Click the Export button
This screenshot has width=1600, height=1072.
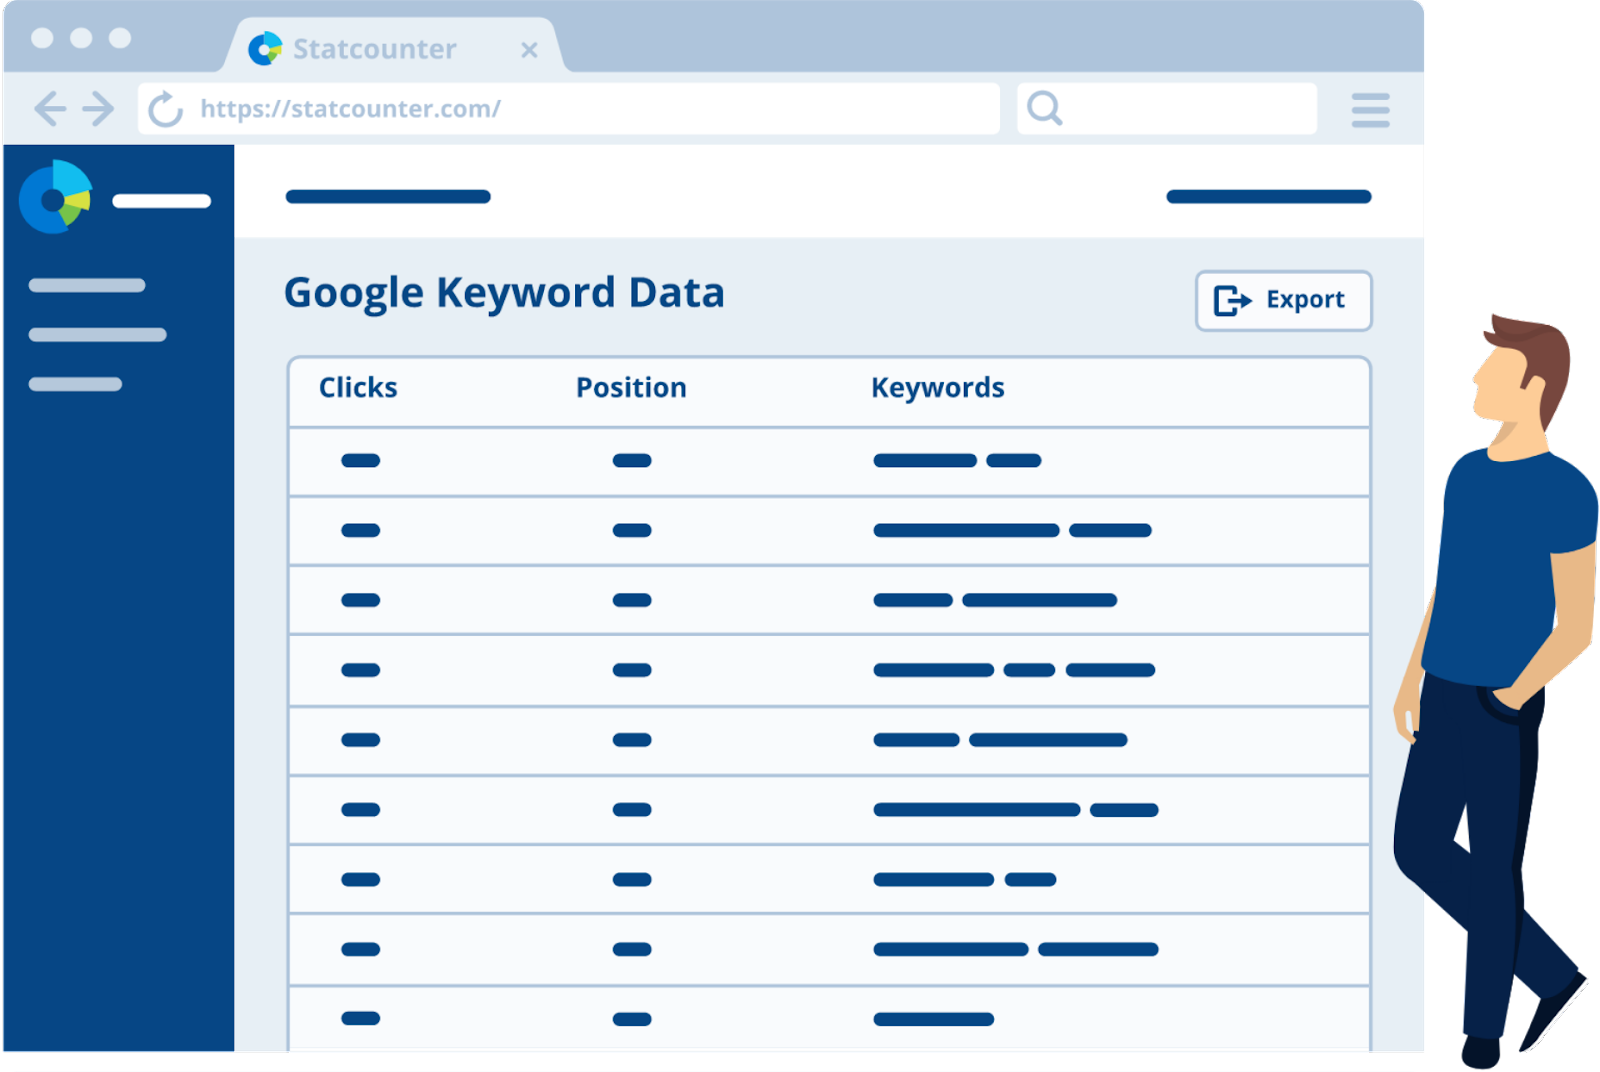(x=1283, y=300)
